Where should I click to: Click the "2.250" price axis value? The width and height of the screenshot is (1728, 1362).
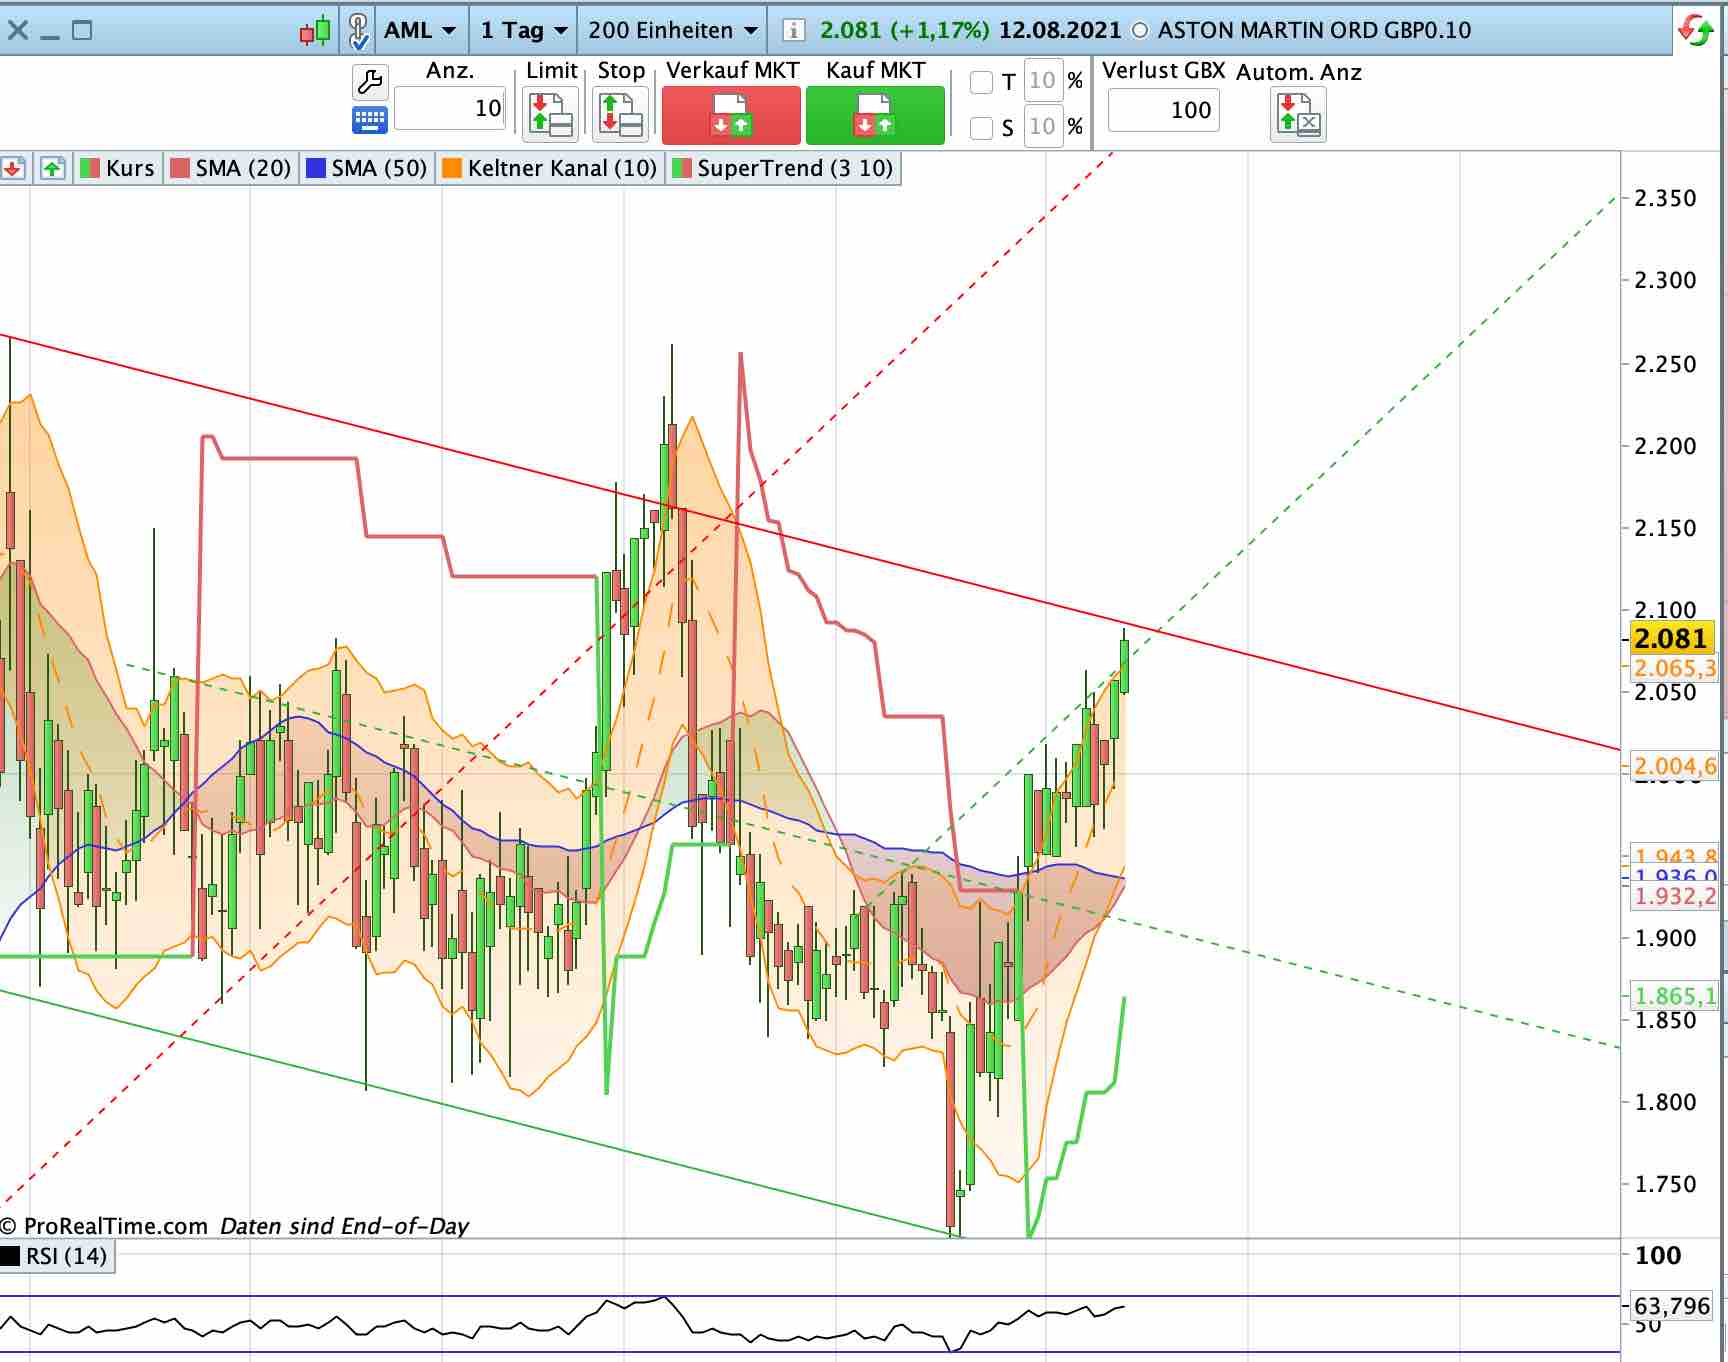1665,364
